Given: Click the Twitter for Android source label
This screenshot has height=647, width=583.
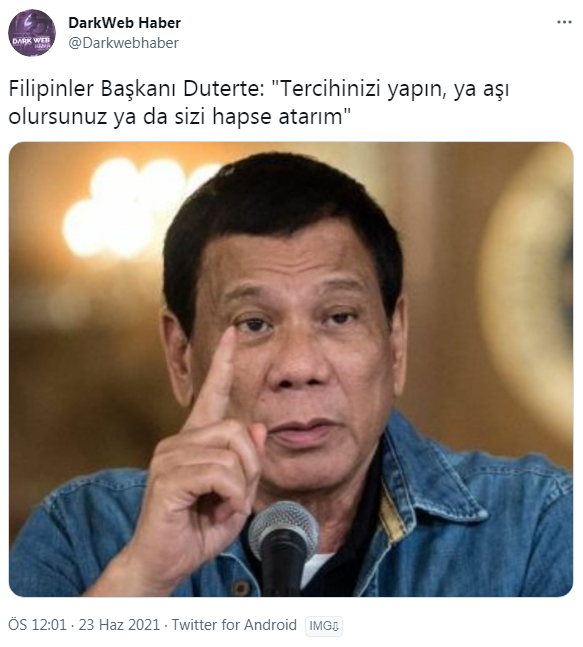Looking at the screenshot, I should click(234, 625).
